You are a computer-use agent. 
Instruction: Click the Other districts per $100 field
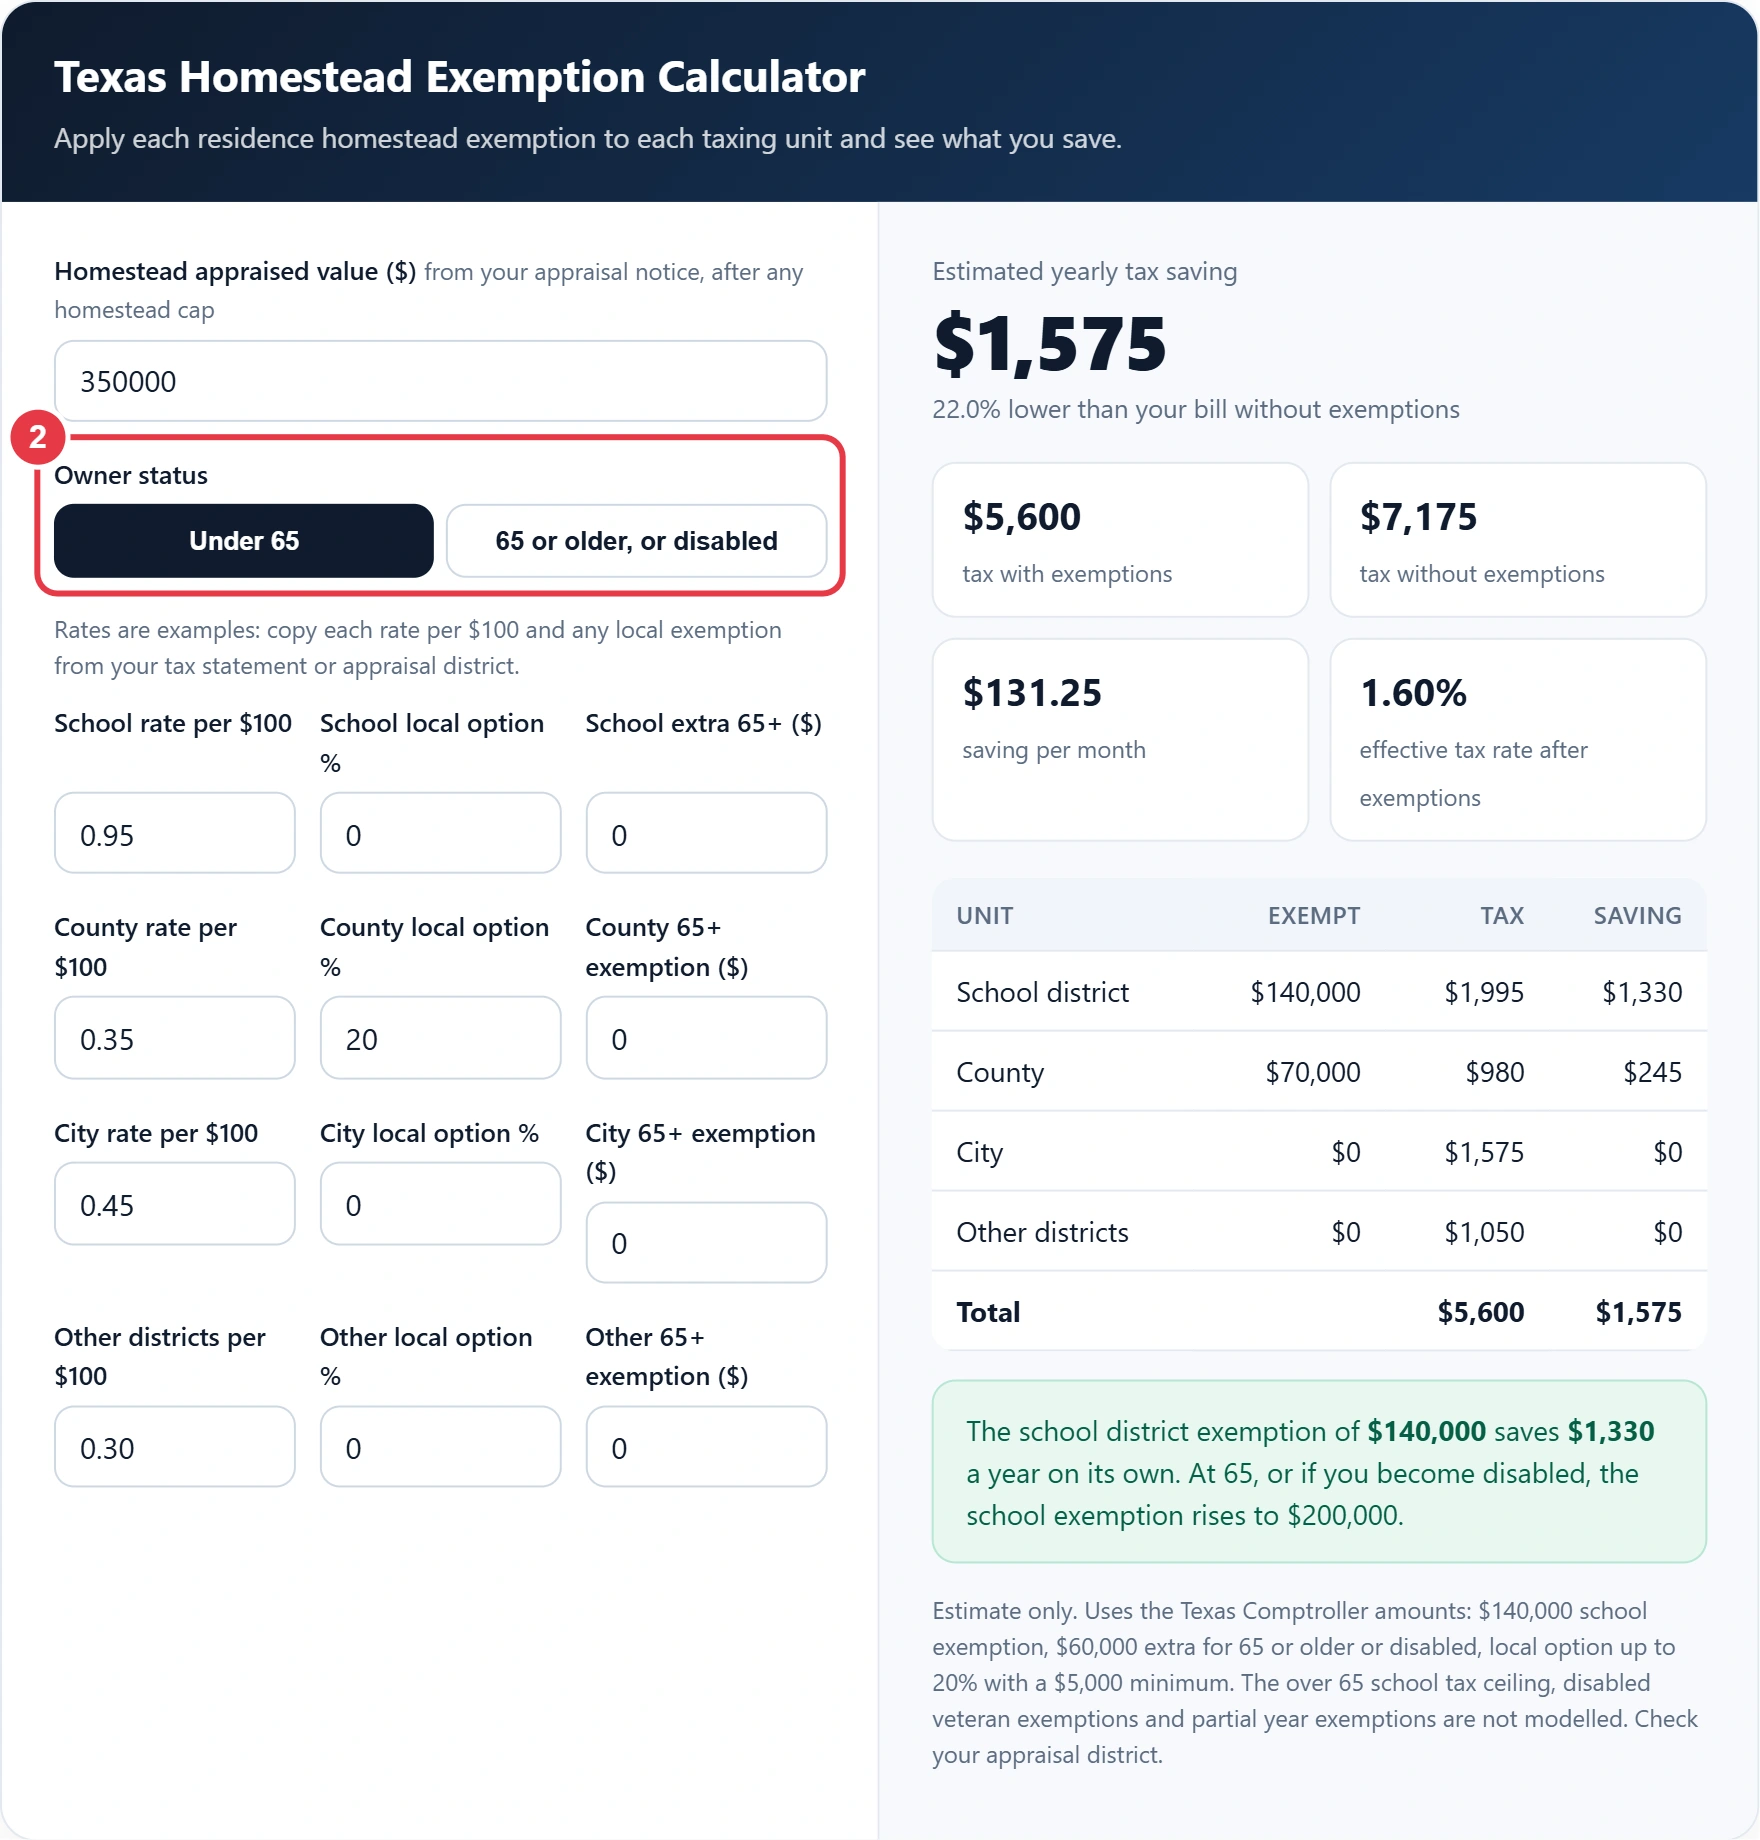175,1447
